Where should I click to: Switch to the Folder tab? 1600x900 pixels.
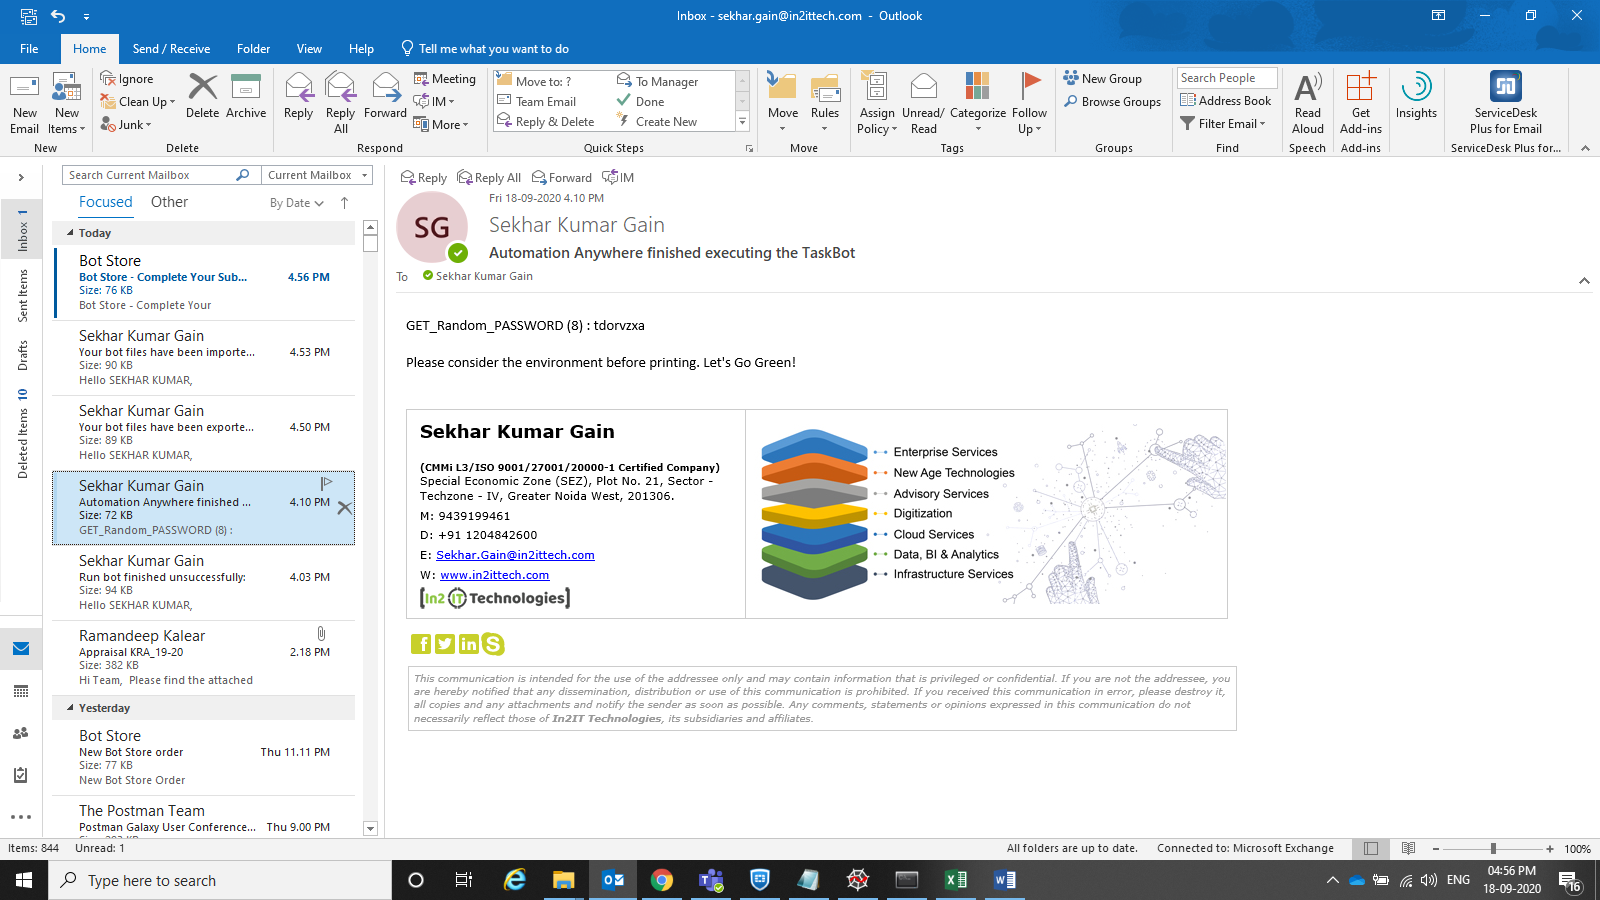[253, 49]
